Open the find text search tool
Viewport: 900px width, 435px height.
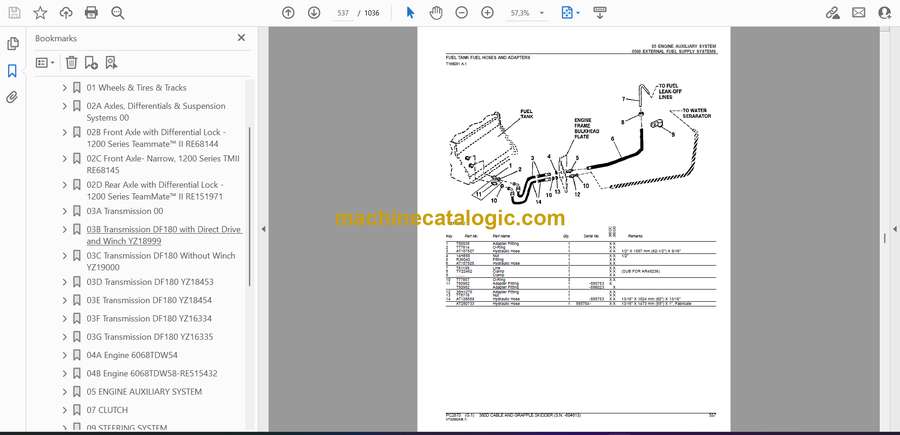[118, 13]
